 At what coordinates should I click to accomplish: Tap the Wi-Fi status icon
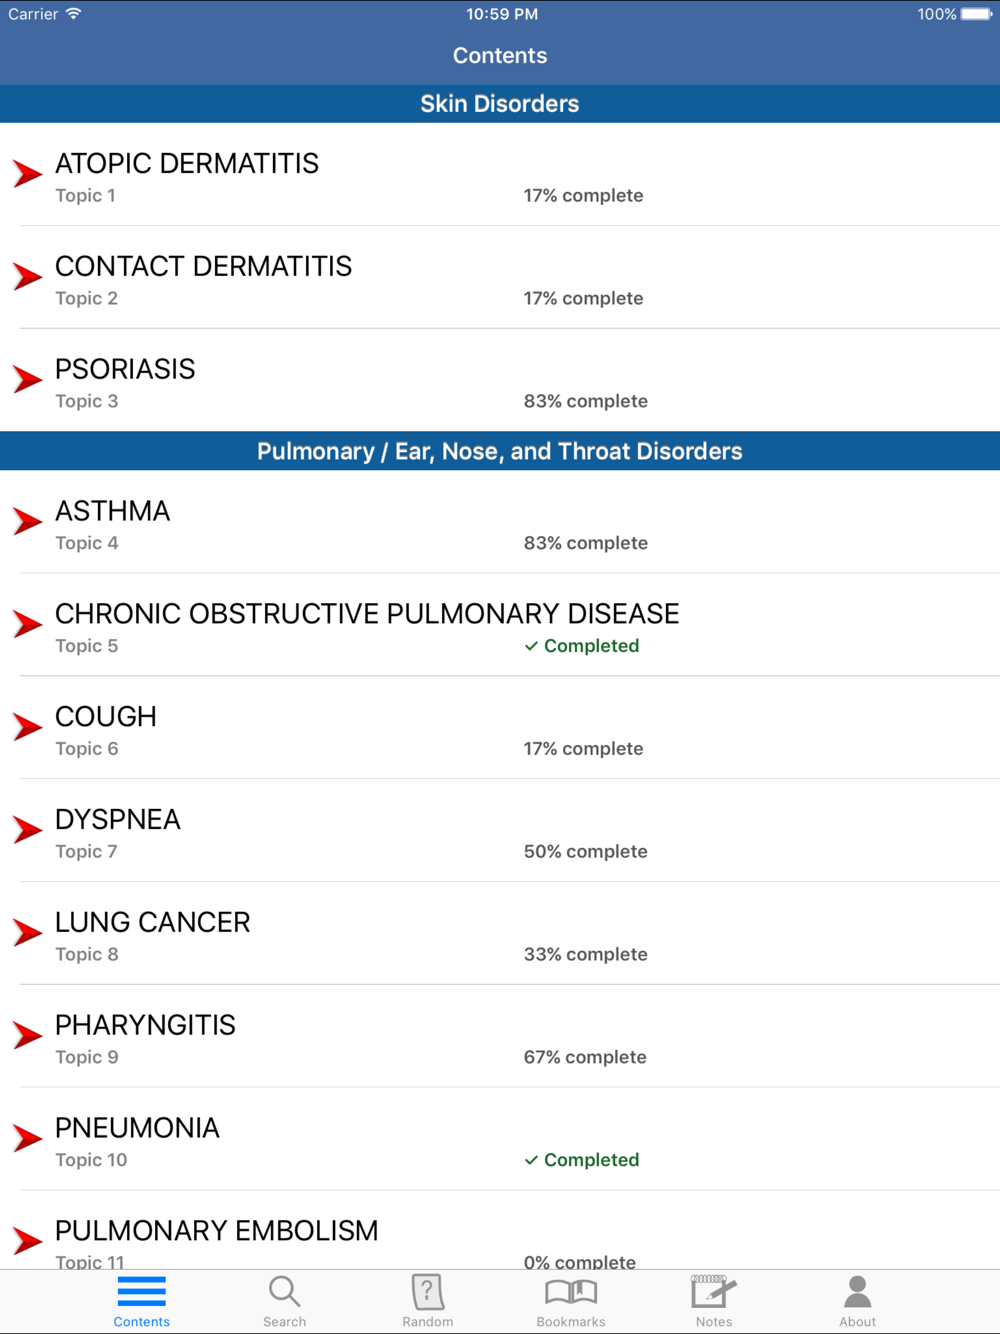click(74, 14)
